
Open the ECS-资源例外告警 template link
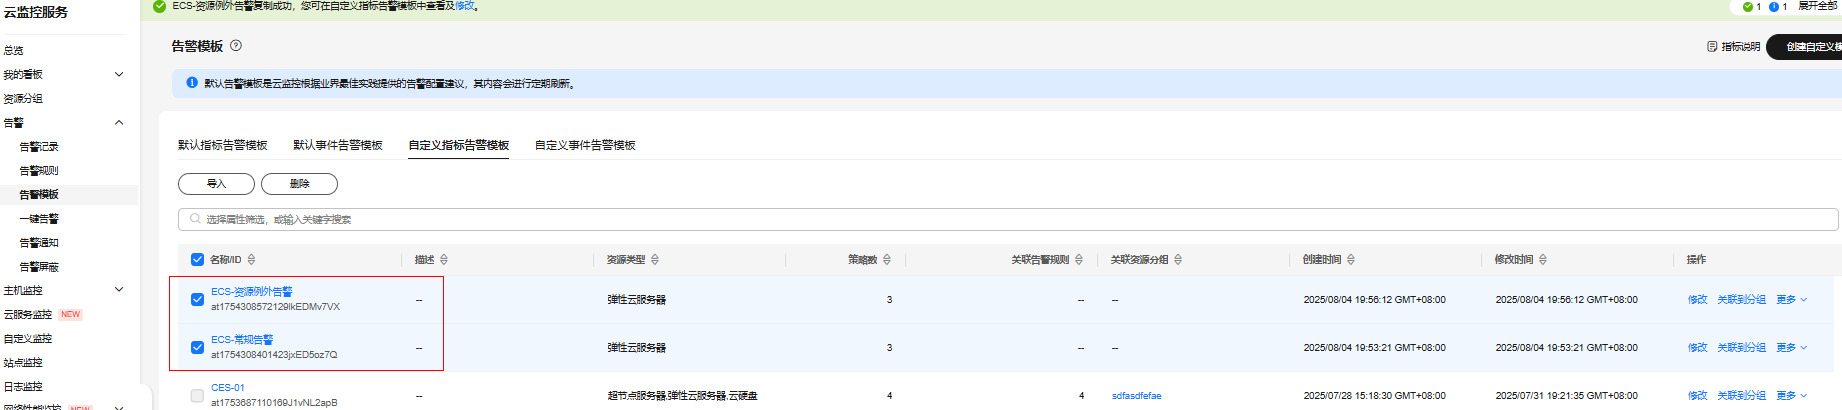coord(251,292)
